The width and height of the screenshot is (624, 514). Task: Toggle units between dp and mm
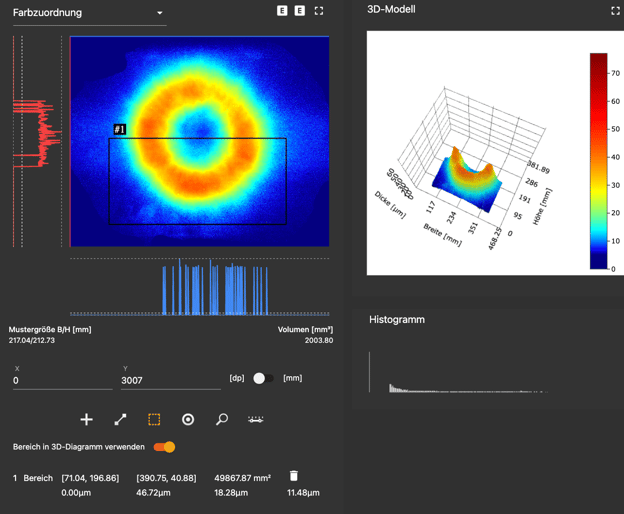tap(263, 378)
